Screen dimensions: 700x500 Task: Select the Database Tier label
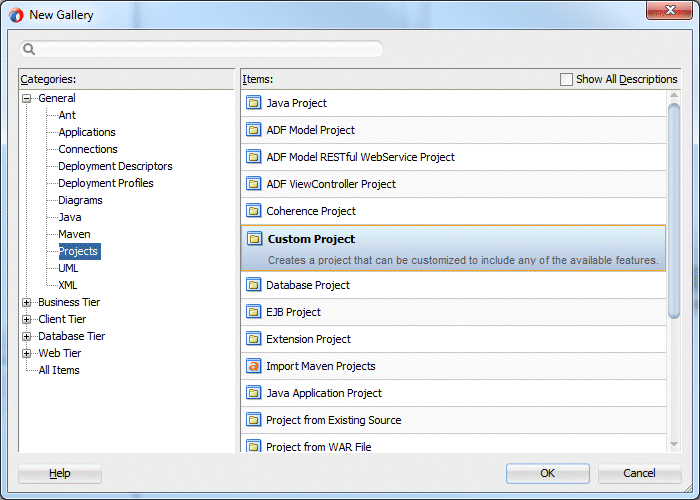click(71, 336)
